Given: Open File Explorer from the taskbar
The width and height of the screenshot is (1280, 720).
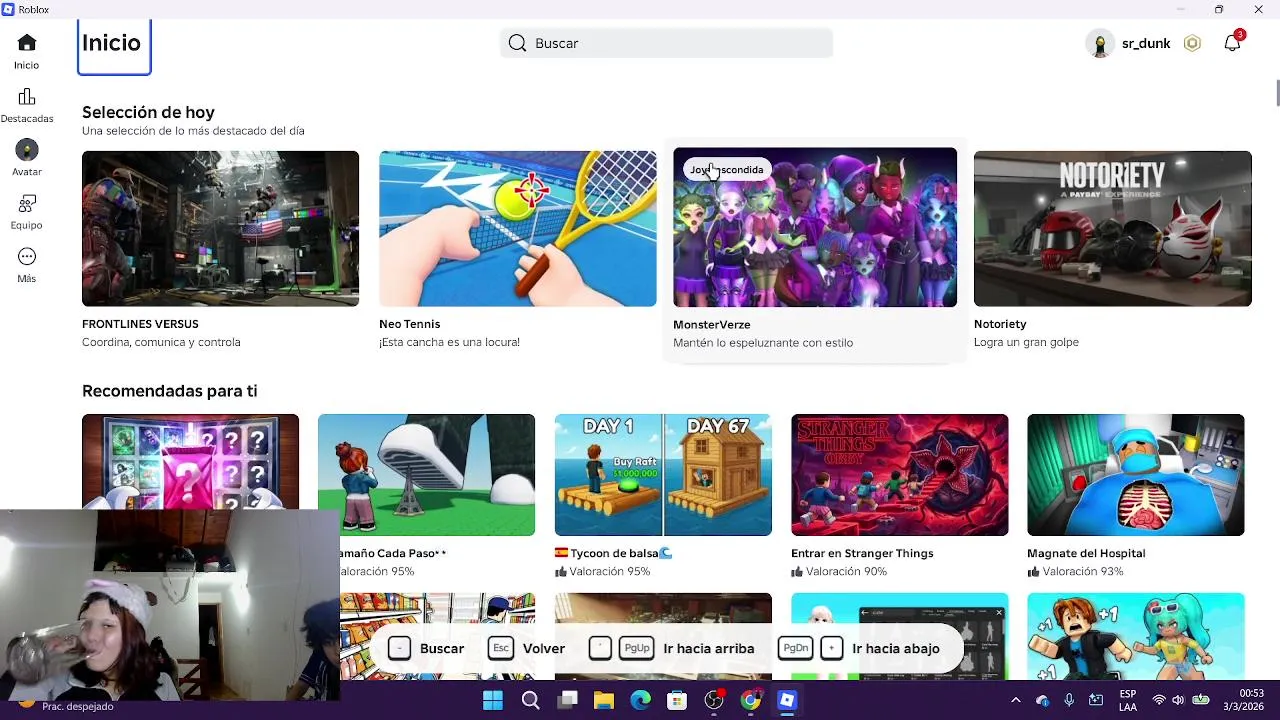Looking at the screenshot, I should [x=604, y=700].
